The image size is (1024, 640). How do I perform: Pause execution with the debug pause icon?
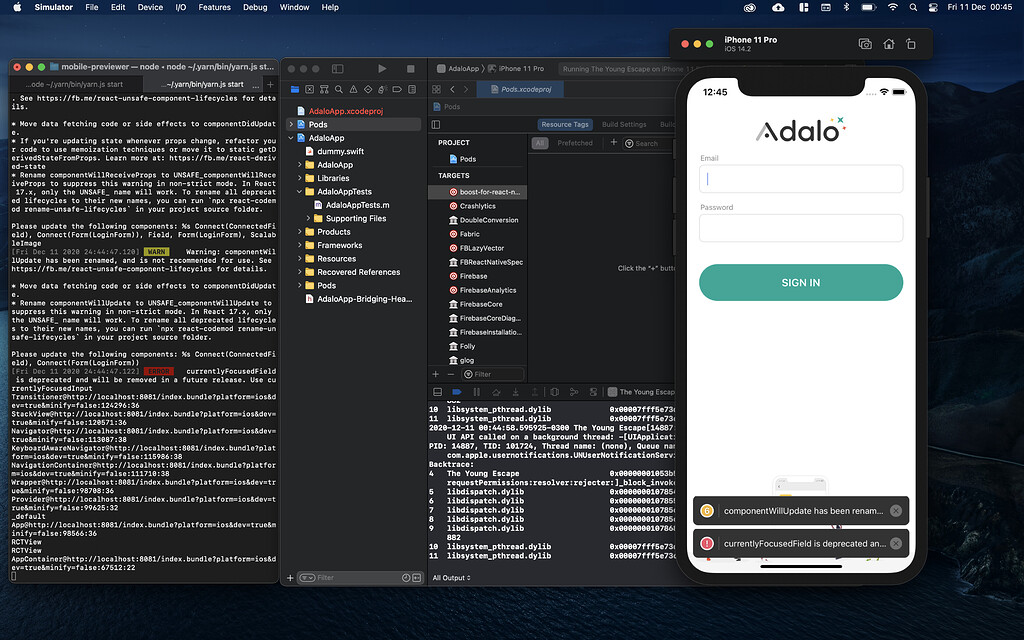tap(476, 392)
